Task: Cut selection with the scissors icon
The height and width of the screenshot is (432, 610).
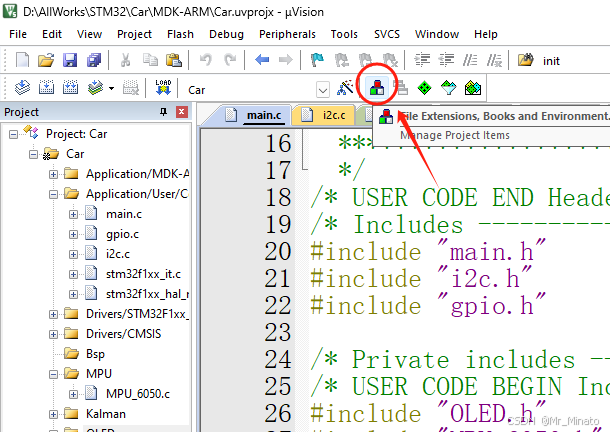Action: tap(125, 60)
